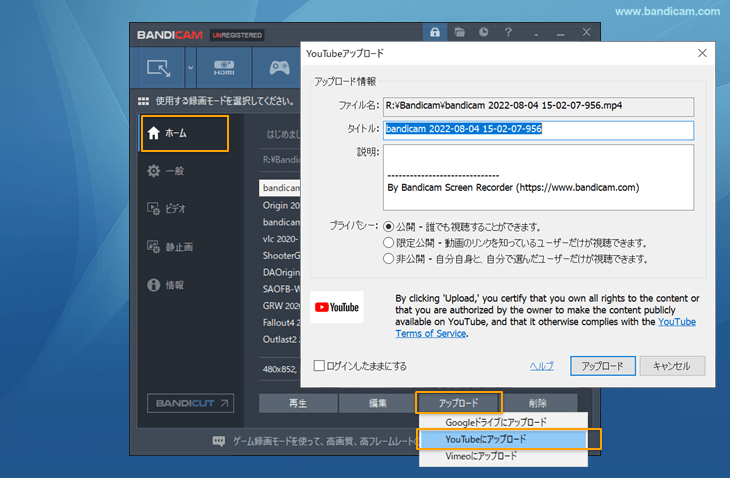Image resolution: width=730 pixels, height=478 pixels.
Task: Open scheduled recording clock icon
Action: click(484, 32)
